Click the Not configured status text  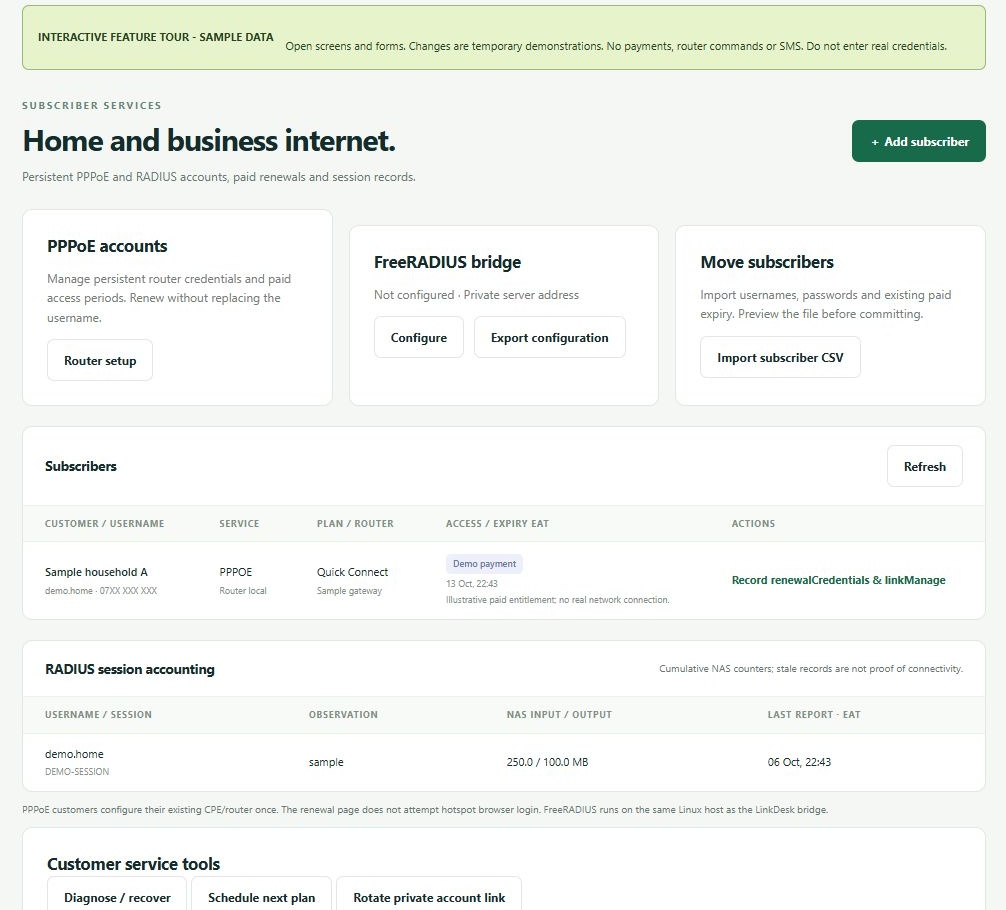coord(414,295)
